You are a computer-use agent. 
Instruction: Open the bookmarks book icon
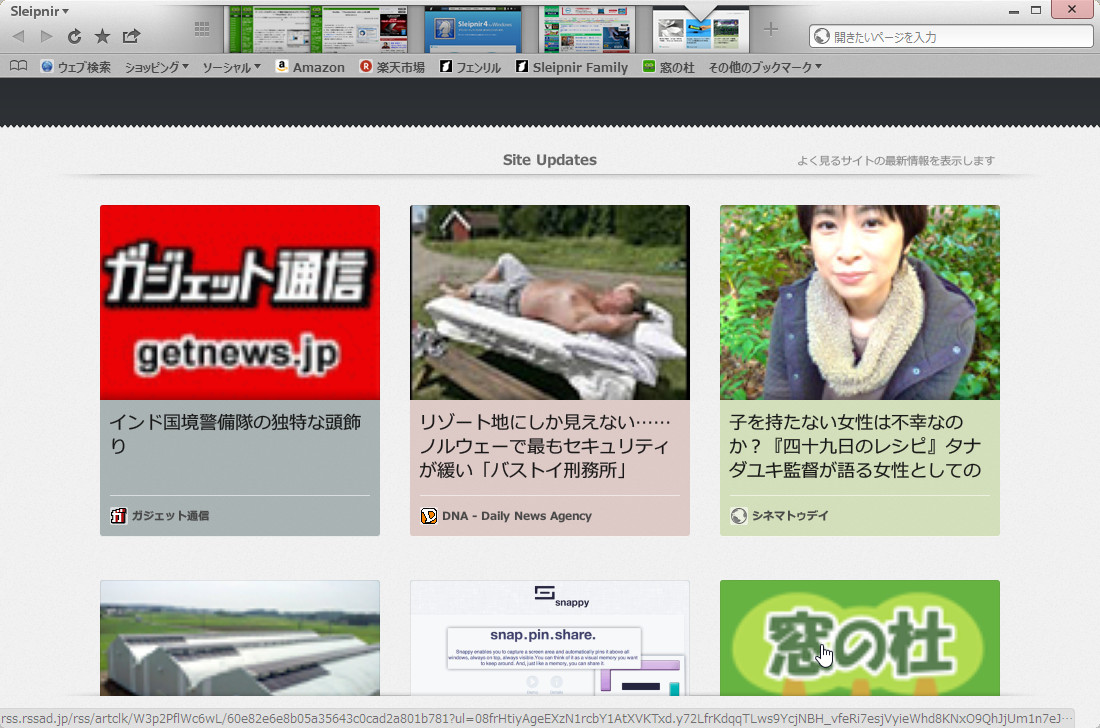pos(17,66)
